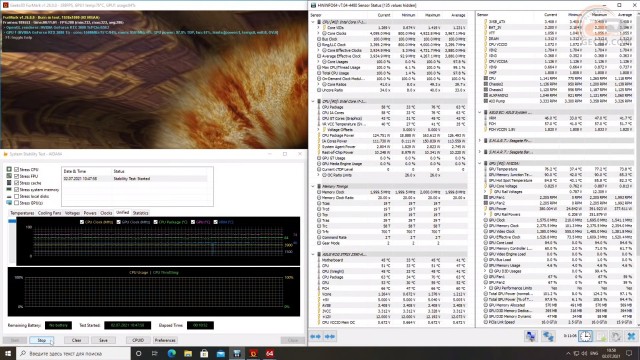640x360 pixels.
Task: Switch to AIDA64 via its taskbar icon
Action: point(269,353)
